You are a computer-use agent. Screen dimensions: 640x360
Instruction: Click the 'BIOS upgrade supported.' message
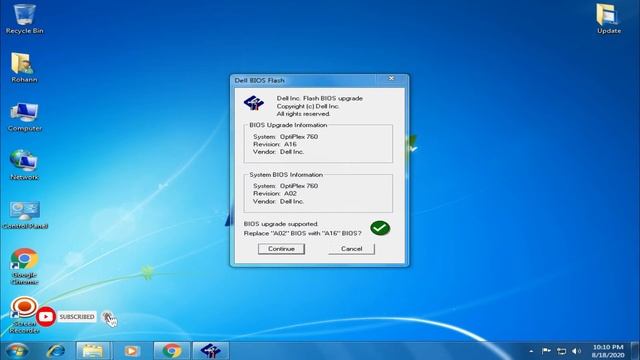281,224
